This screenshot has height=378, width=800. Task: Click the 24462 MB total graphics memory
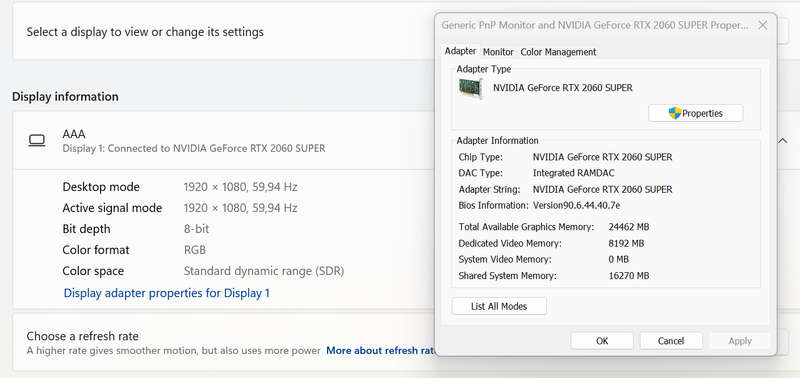coord(629,227)
